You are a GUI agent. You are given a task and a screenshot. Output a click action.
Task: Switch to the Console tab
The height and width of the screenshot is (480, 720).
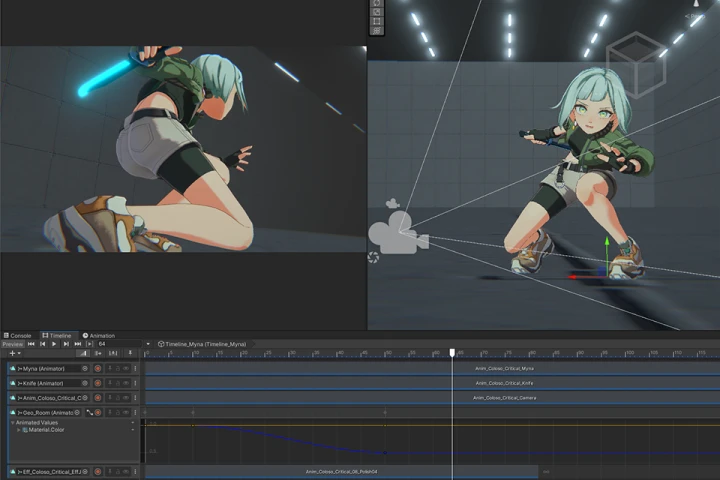[17, 336]
